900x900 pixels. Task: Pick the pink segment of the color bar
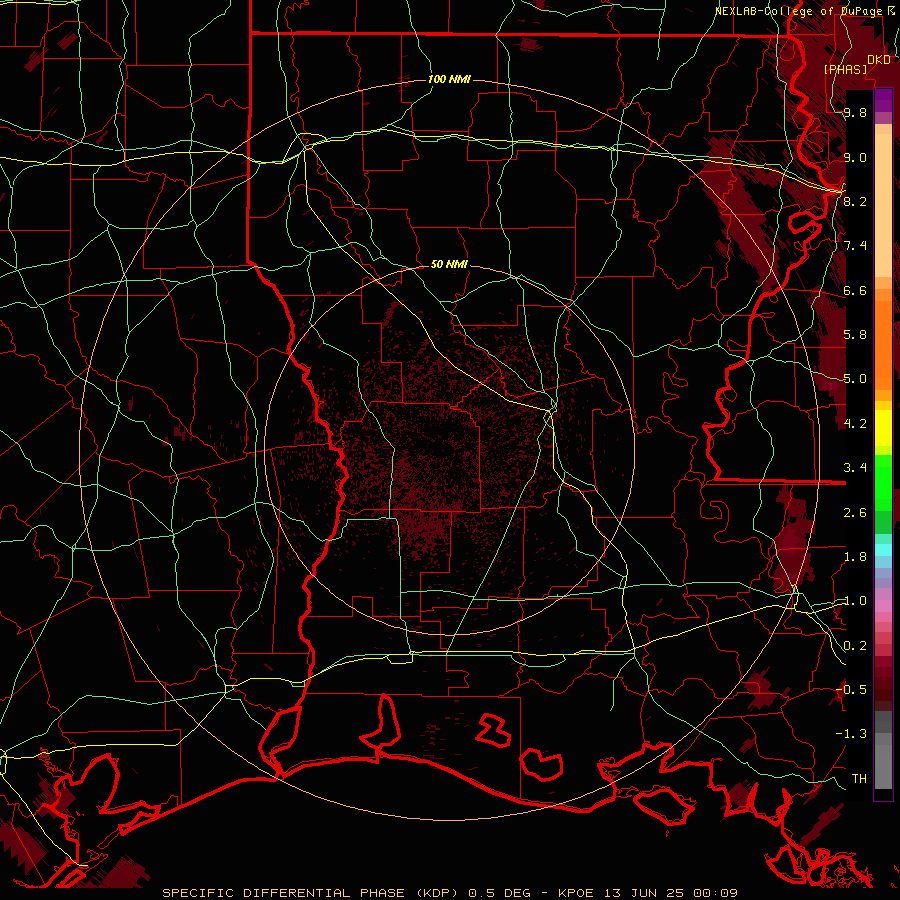(x=883, y=606)
